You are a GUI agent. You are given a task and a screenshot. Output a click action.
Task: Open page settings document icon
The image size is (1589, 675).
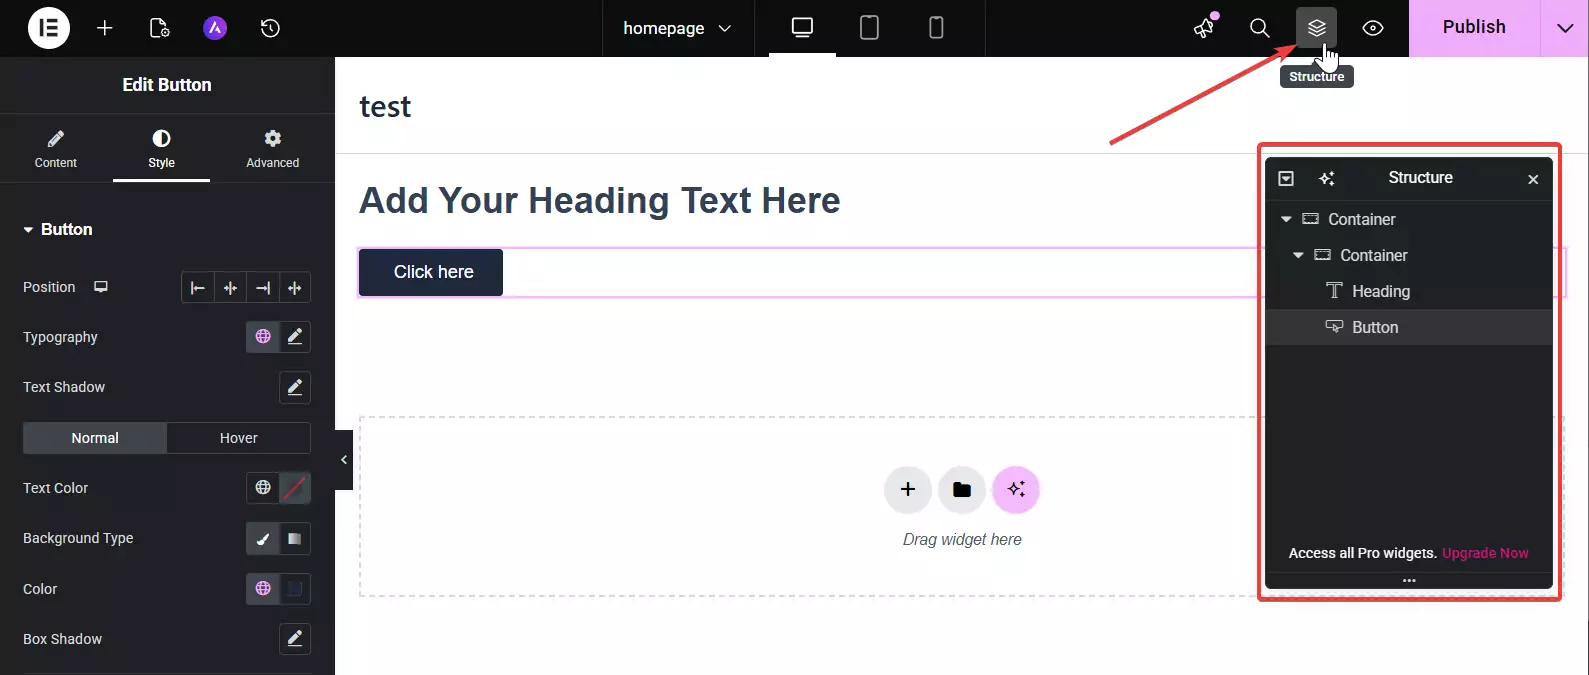[160, 28]
